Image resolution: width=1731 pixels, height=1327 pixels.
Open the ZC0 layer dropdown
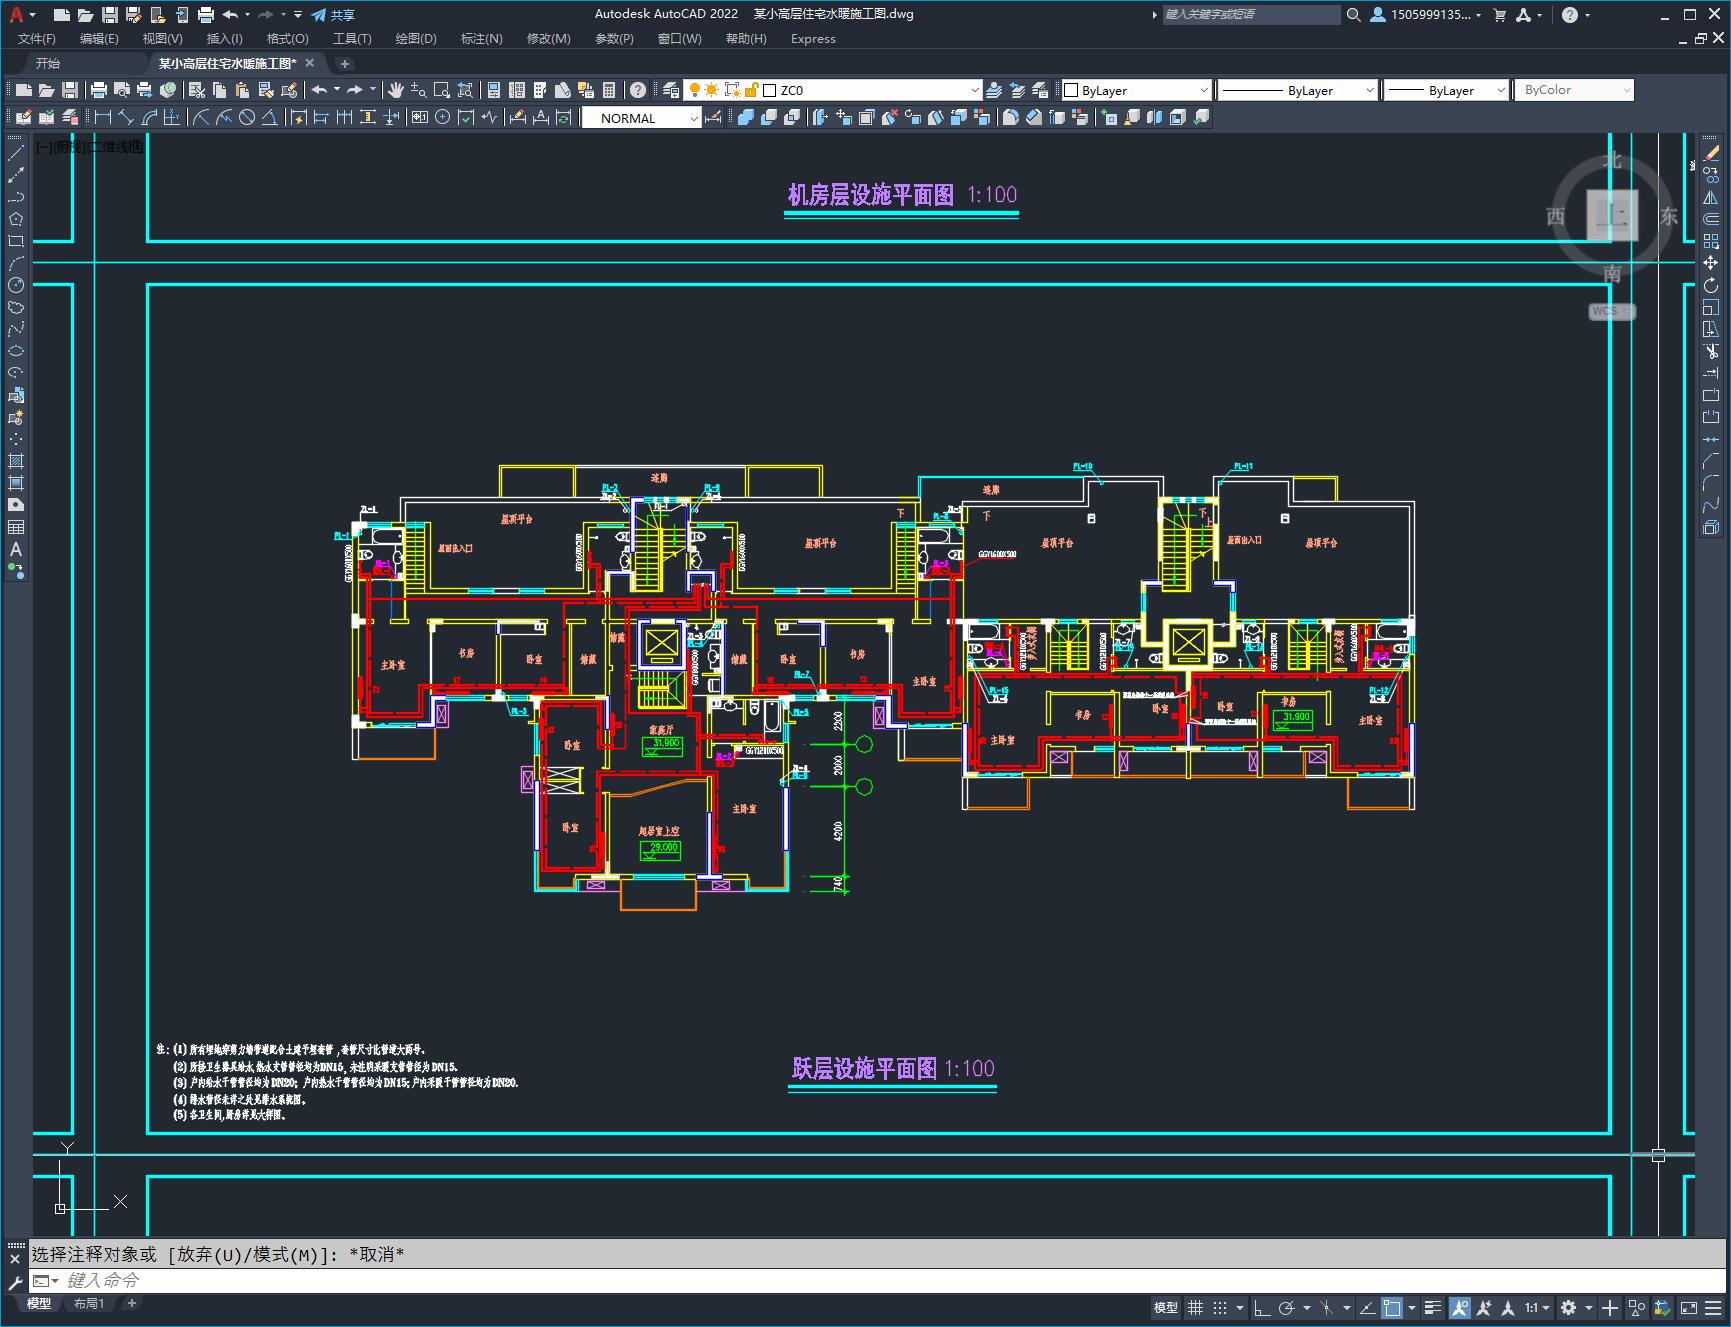coord(870,90)
